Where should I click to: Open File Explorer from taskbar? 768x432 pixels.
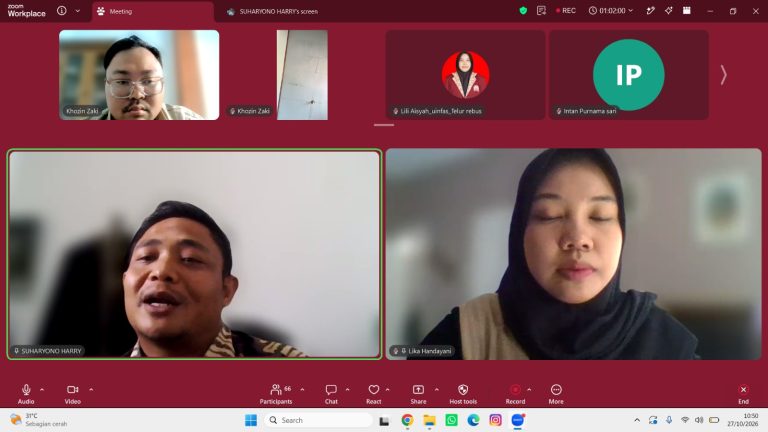click(x=430, y=420)
